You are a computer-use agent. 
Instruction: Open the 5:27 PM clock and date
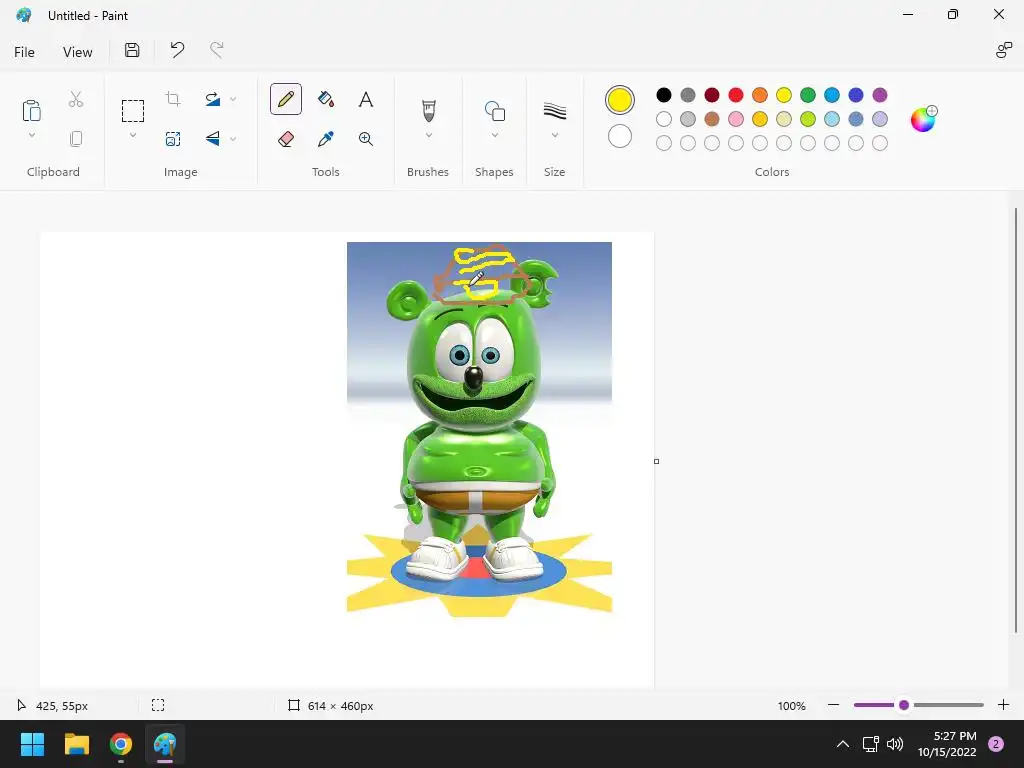coord(947,744)
